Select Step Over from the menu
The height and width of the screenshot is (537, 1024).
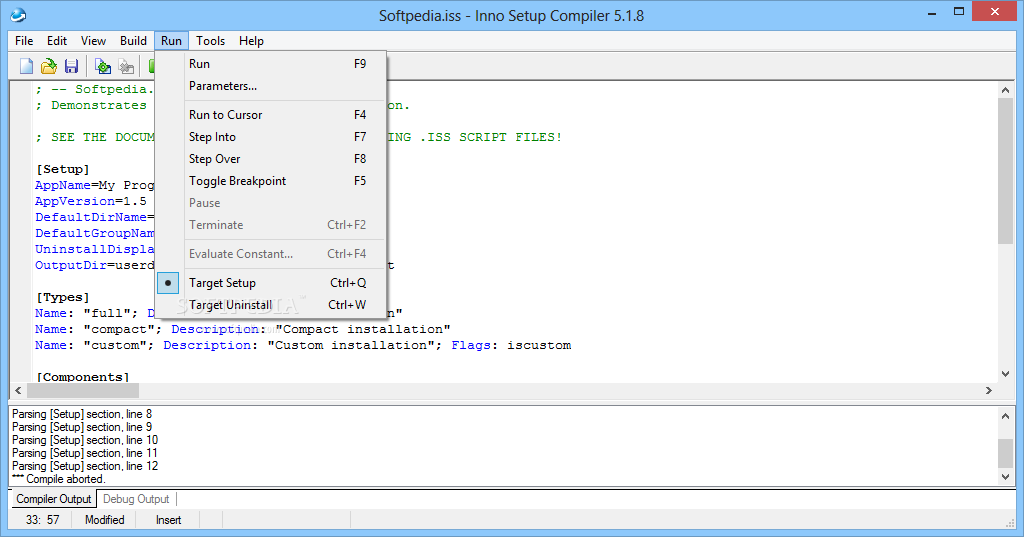(270, 159)
